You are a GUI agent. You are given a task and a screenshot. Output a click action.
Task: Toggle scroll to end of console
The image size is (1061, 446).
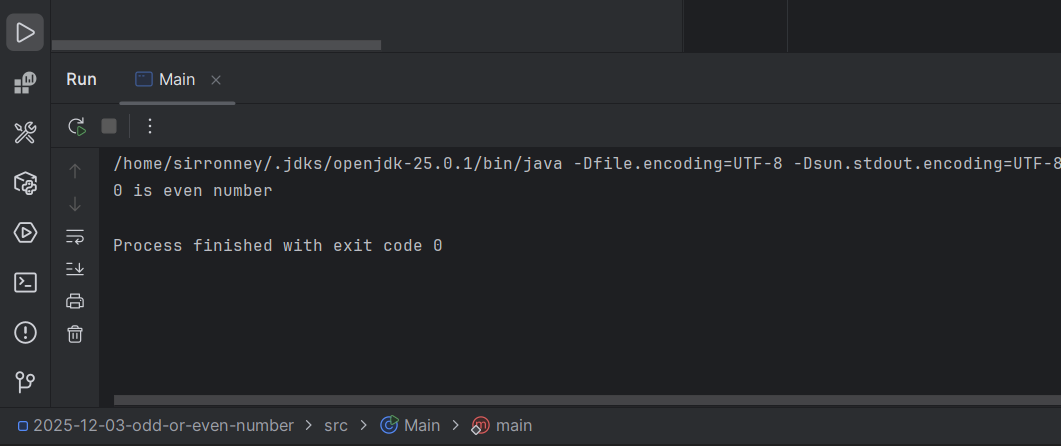click(75, 268)
